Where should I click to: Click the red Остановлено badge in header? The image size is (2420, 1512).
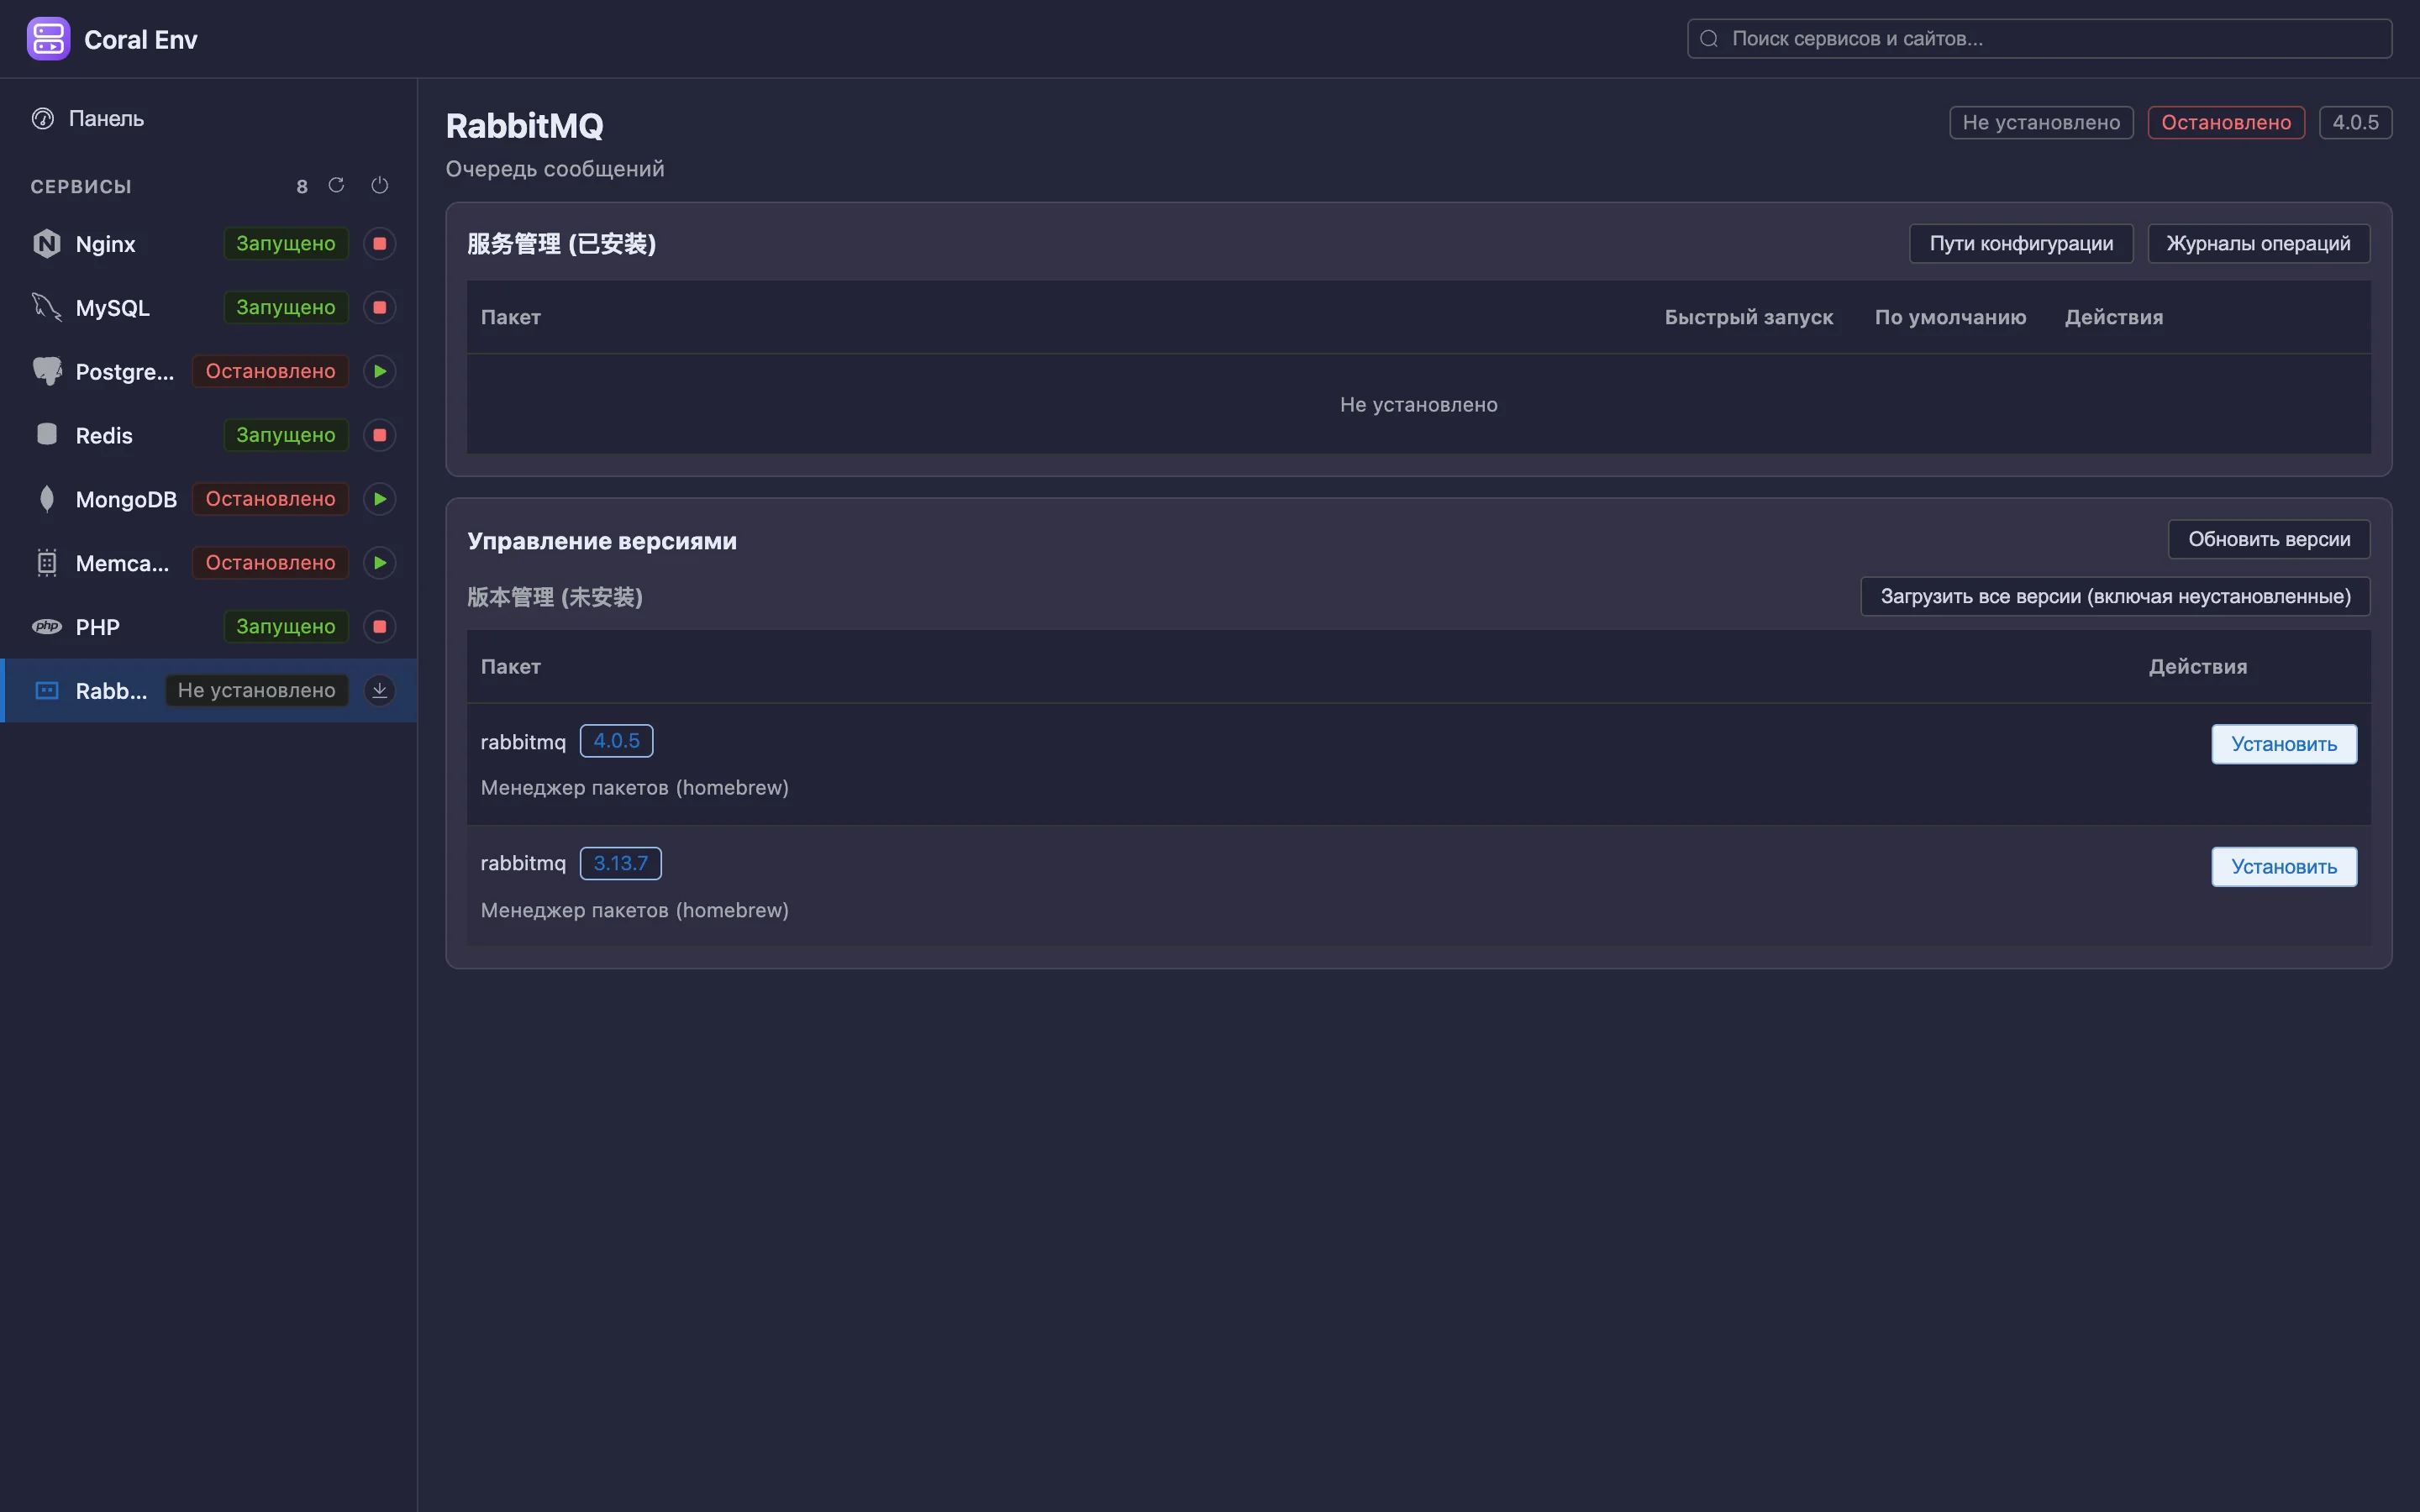click(2226, 122)
